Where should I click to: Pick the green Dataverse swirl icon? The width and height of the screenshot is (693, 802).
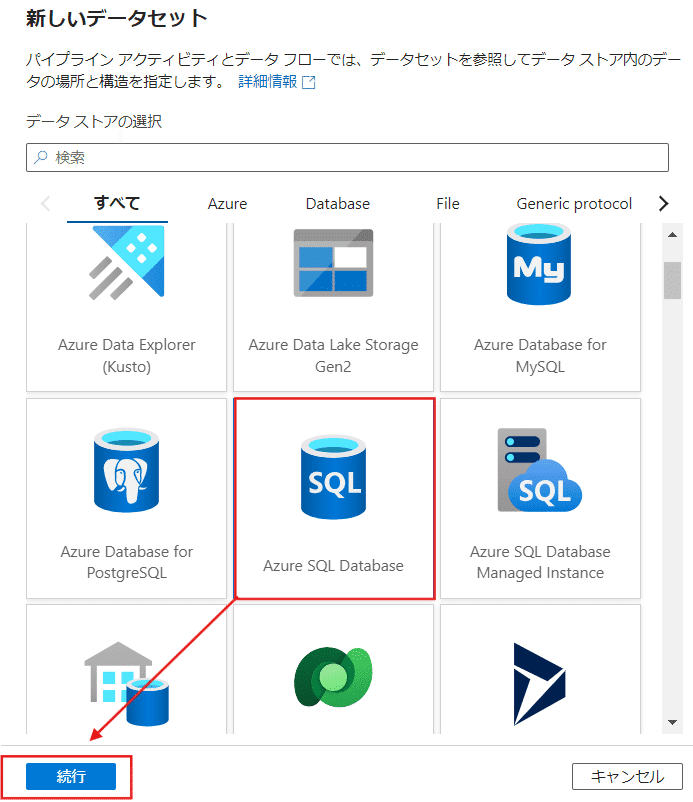point(333,677)
